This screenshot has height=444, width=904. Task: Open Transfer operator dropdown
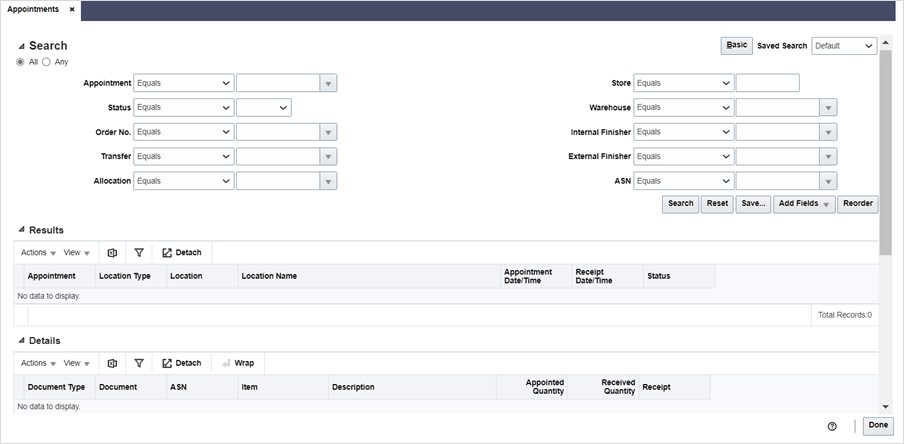point(183,156)
